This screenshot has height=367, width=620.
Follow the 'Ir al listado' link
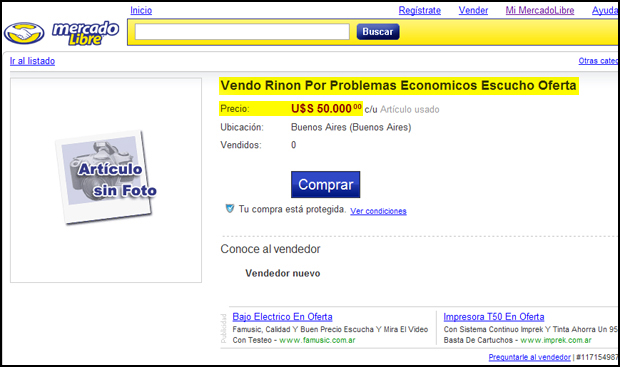[32, 61]
